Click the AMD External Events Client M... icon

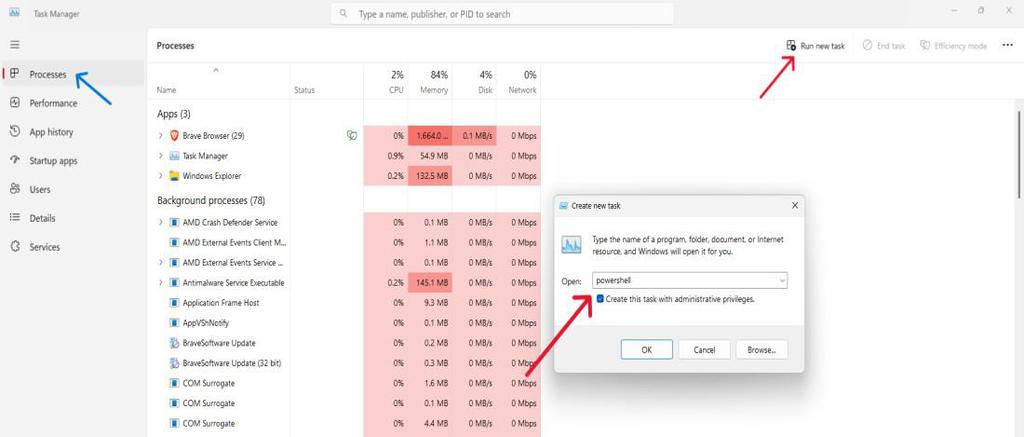pos(174,242)
